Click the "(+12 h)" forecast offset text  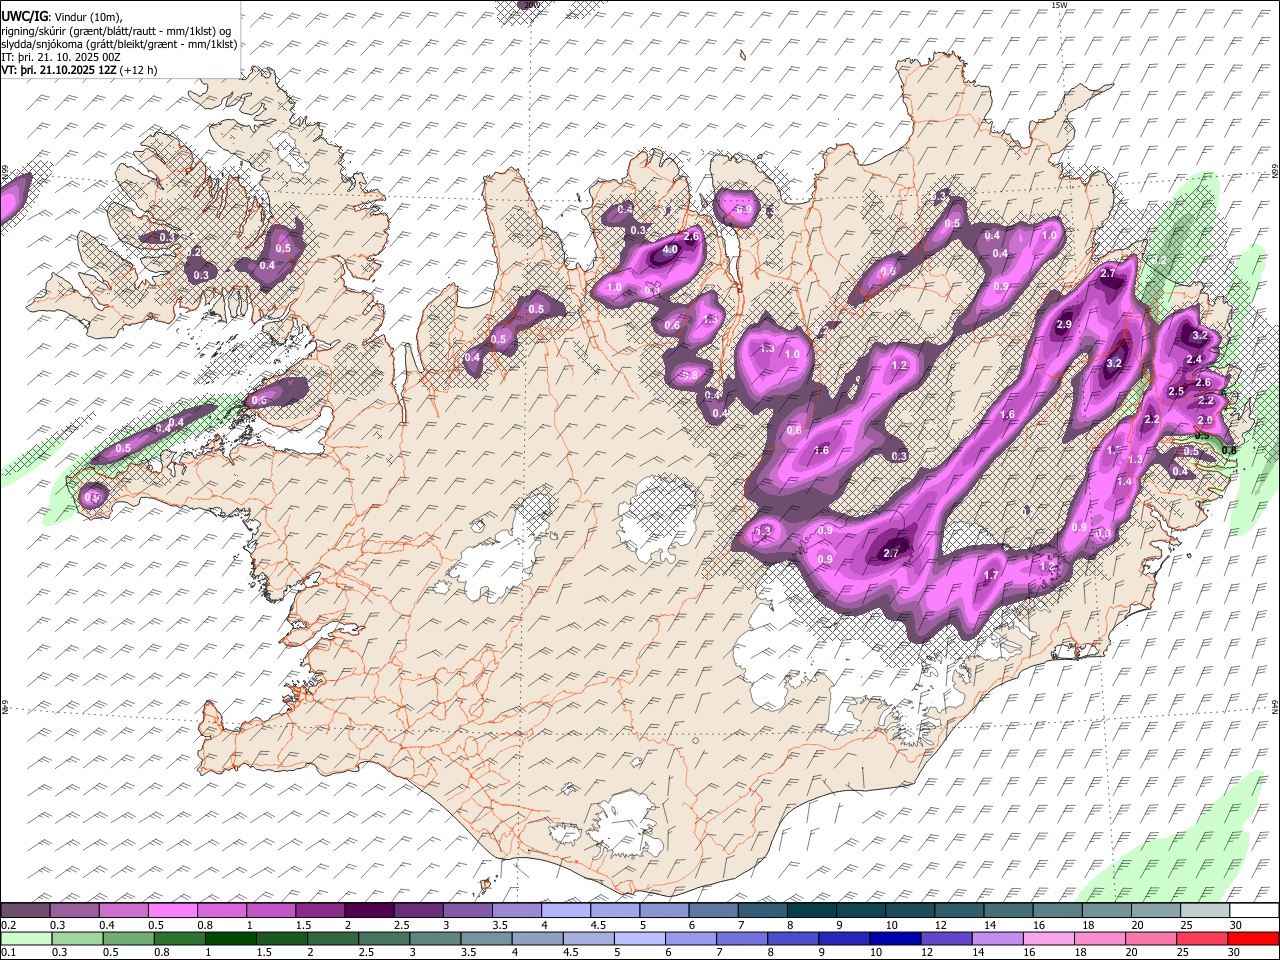pos(138,71)
